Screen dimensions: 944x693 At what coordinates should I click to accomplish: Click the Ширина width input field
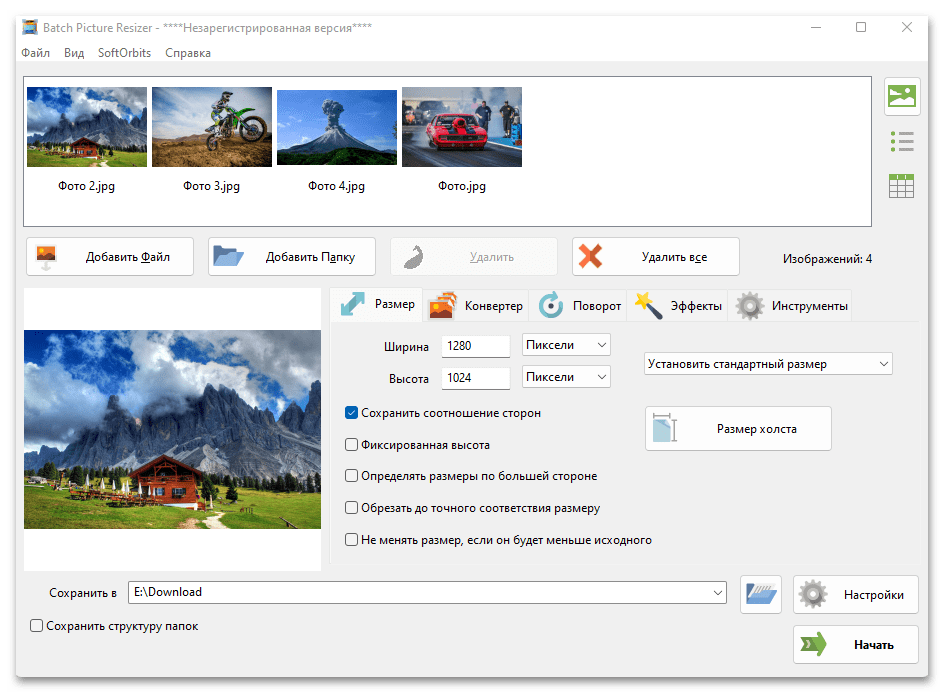476,346
